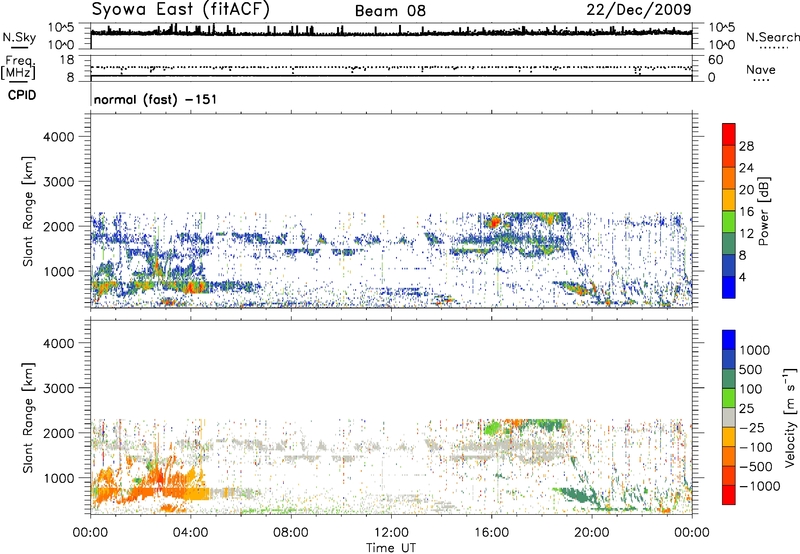Click the date '22/Dec/2009'
The height and width of the screenshot is (554, 800).
coord(639,9)
